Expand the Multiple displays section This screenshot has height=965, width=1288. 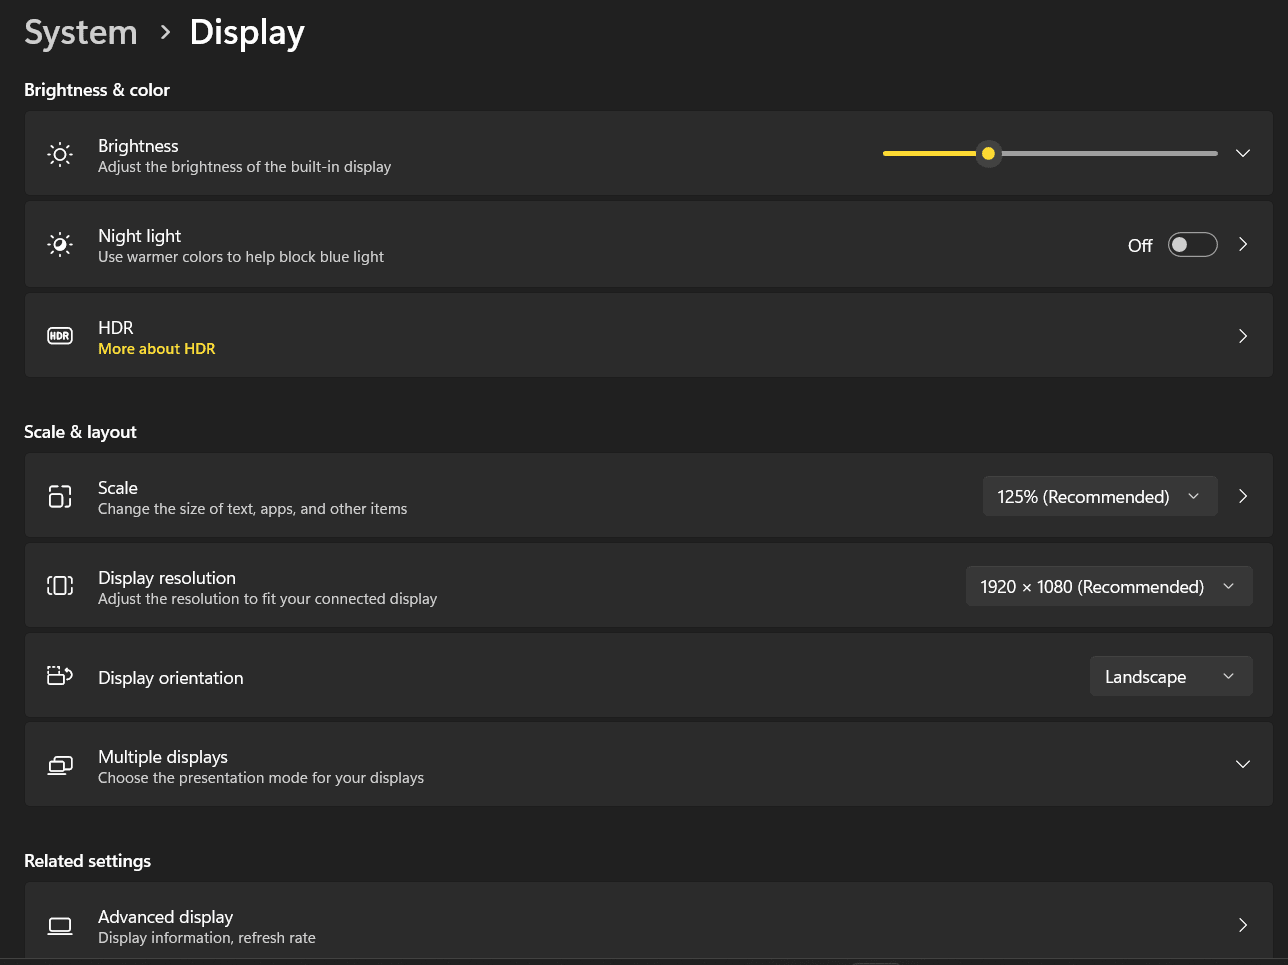[x=1242, y=764]
